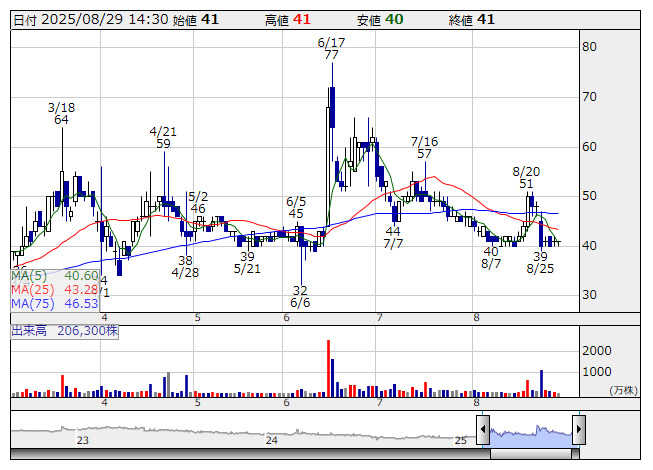Click the MA(75) legend entry
The width and height of the screenshot is (653, 470).
(x=55, y=304)
